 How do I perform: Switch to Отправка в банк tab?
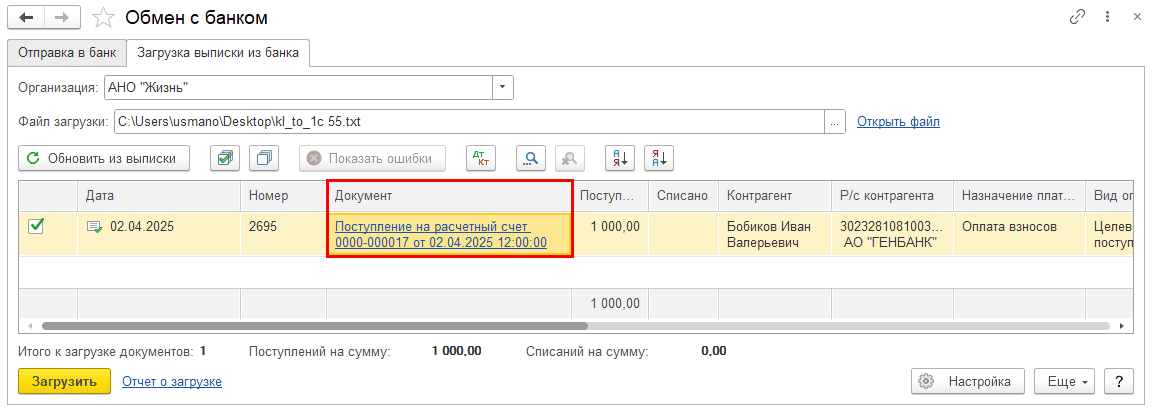pyautogui.click(x=65, y=52)
